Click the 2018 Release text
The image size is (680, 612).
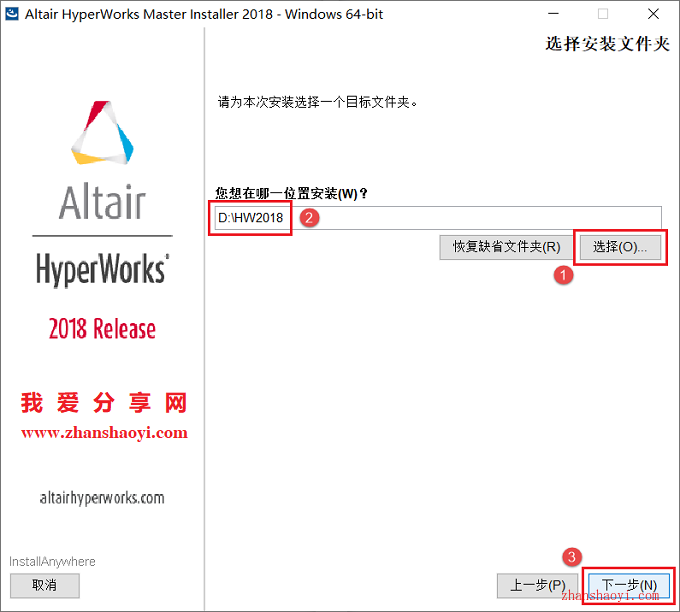[x=102, y=329]
